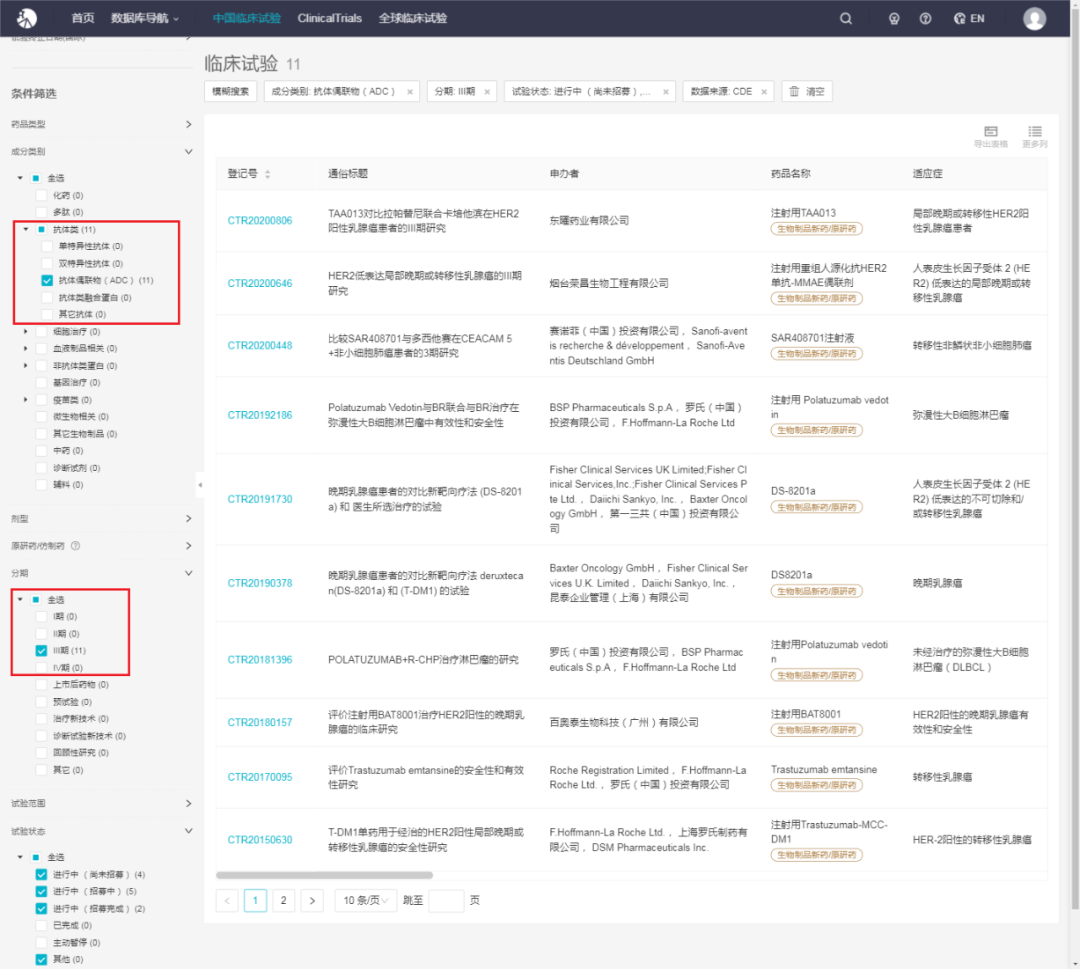Remove the 分期: III期 filter chip
Screen dimensions: 1080x969
(487, 92)
